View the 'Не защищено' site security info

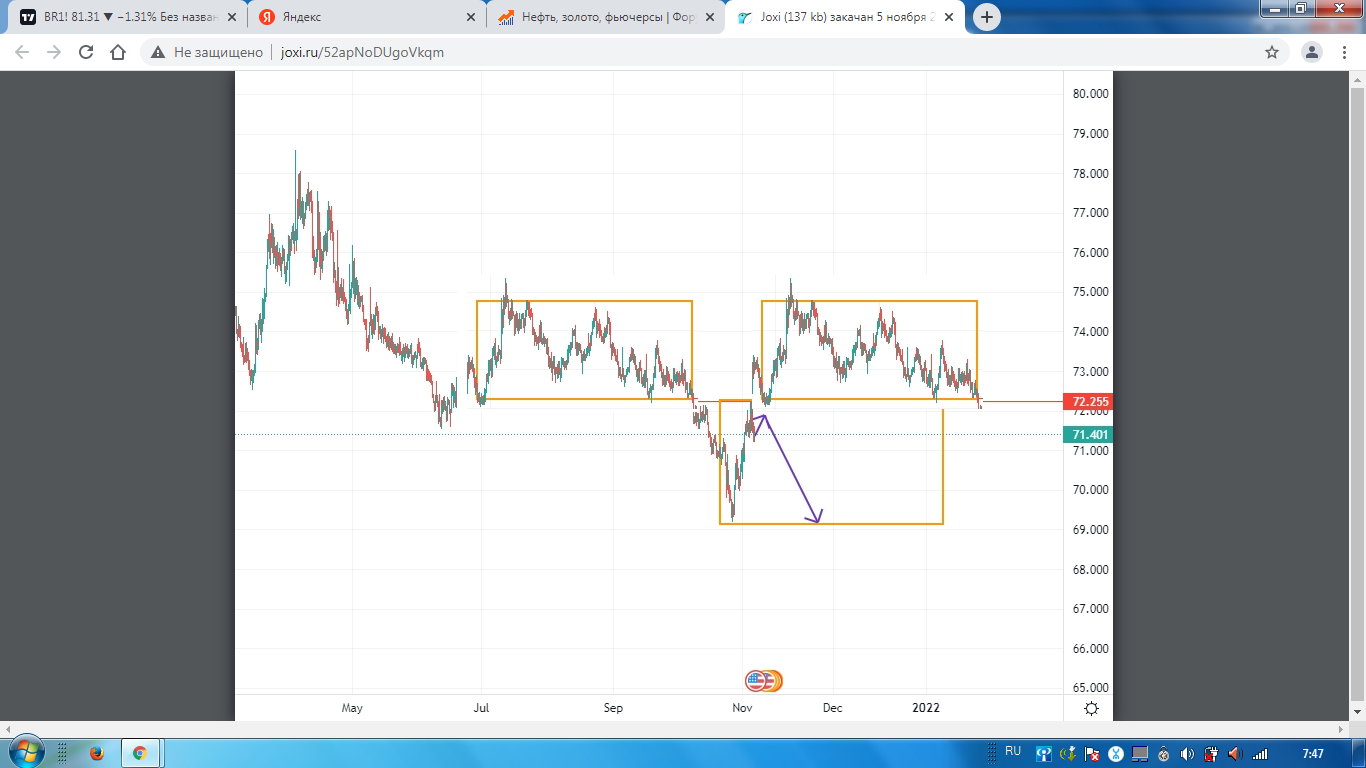[207, 52]
